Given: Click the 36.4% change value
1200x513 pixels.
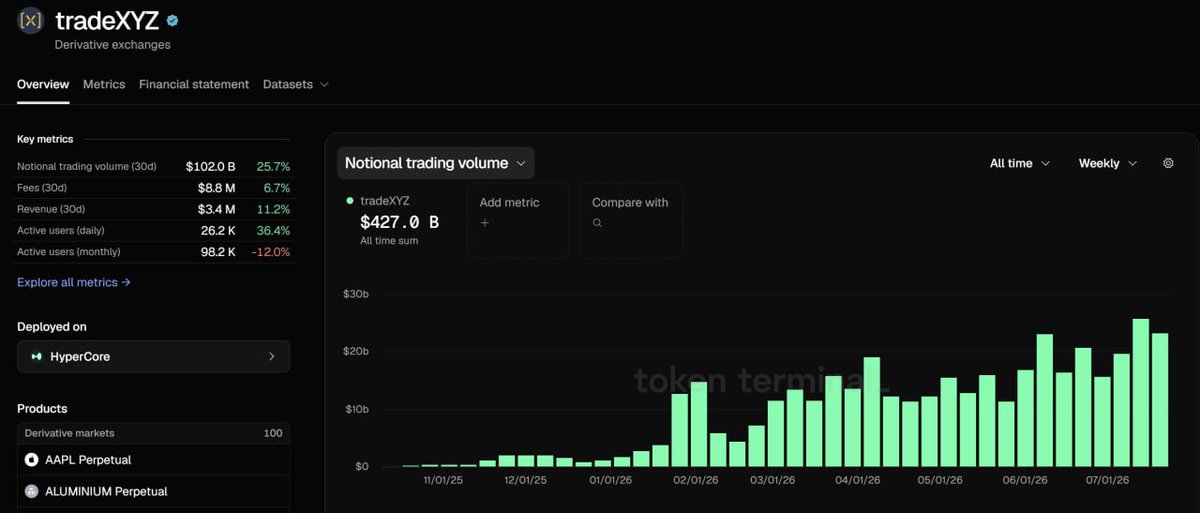Looking at the screenshot, I should coord(273,230).
